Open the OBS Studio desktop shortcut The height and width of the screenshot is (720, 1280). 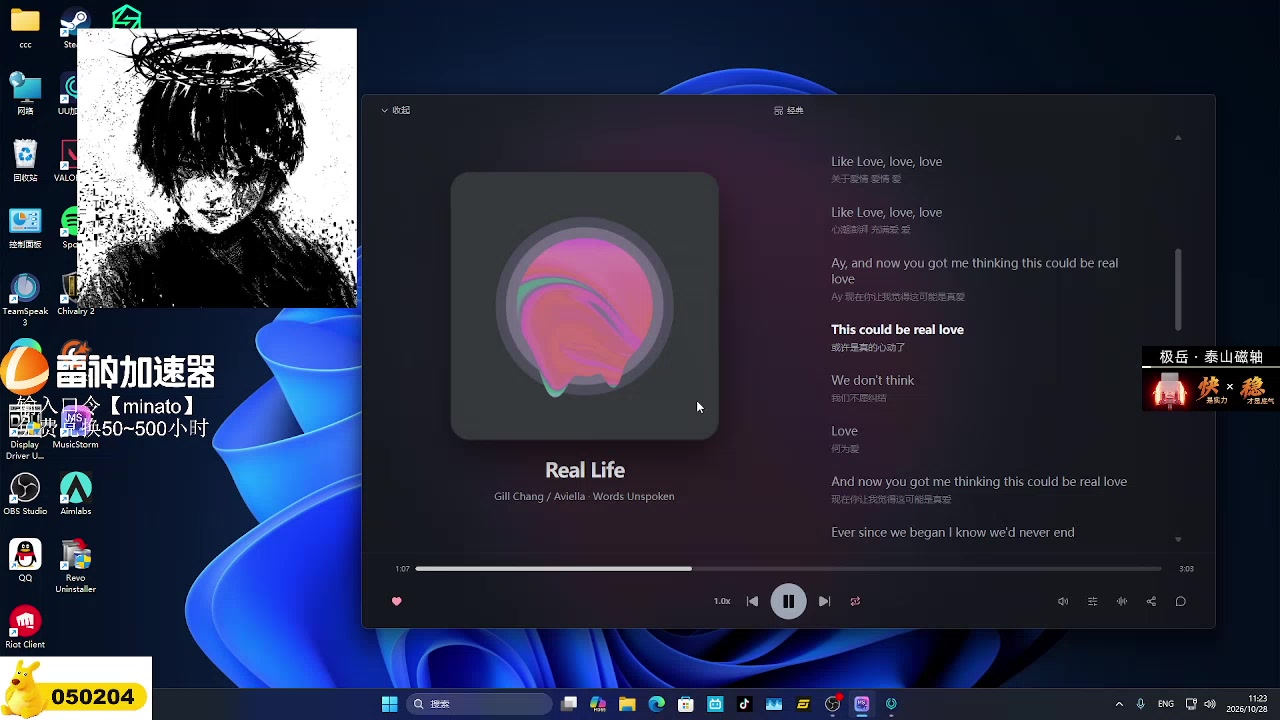25,495
